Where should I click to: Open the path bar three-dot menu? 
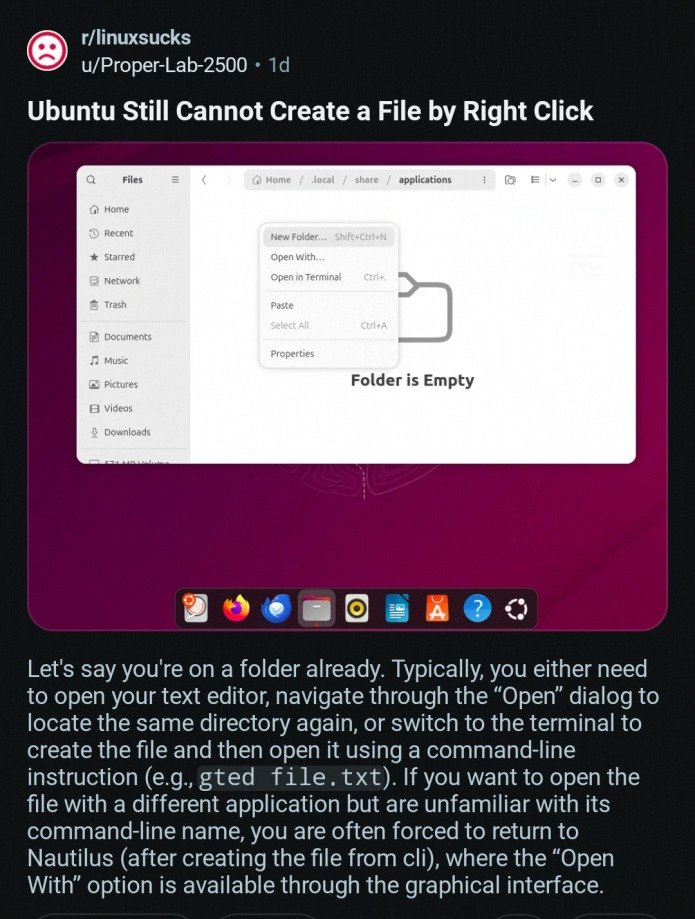coord(484,180)
